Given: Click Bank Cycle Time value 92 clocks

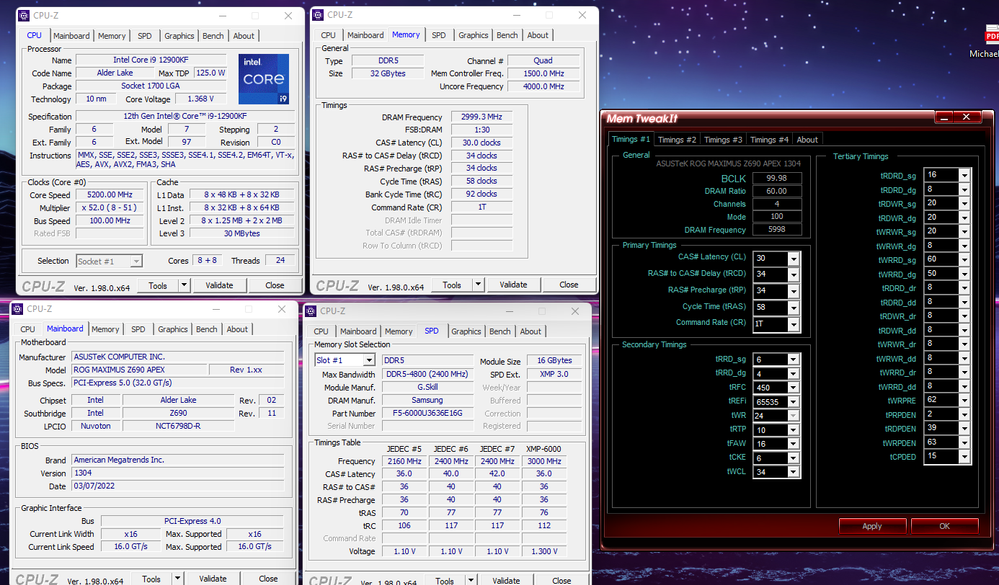Looking at the screenshot, I should pyautogui.click(x=482, y=194).
